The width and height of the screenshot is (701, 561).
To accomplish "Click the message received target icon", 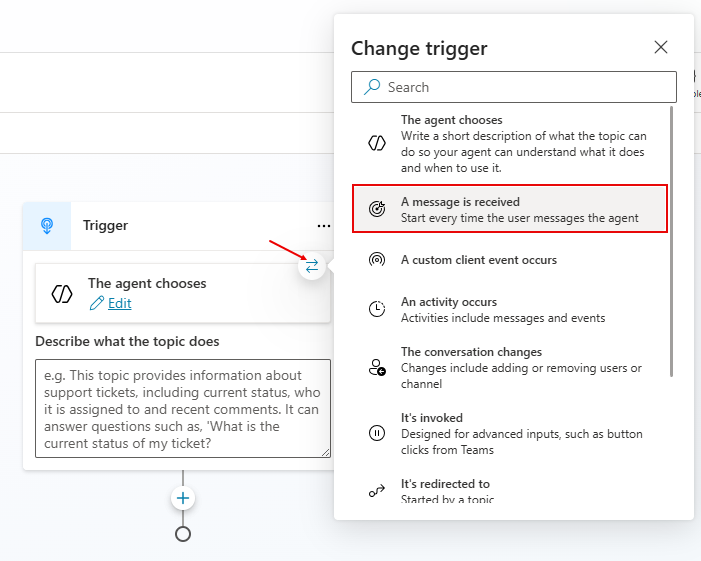I will 377,209.
